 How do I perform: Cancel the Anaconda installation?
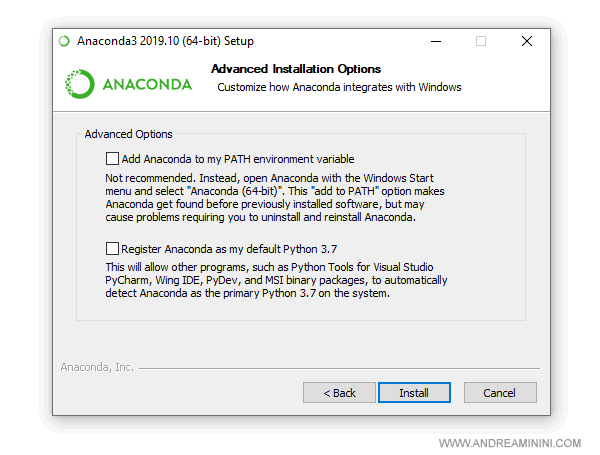tap(500, 393)
